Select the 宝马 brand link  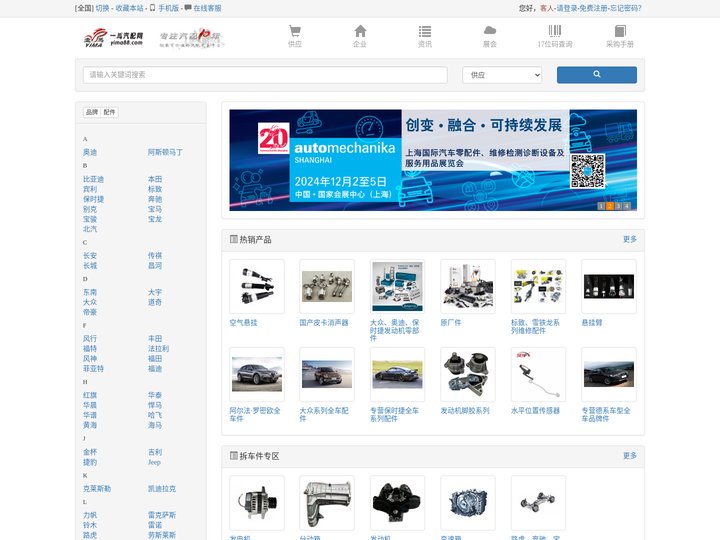(155, 209)
